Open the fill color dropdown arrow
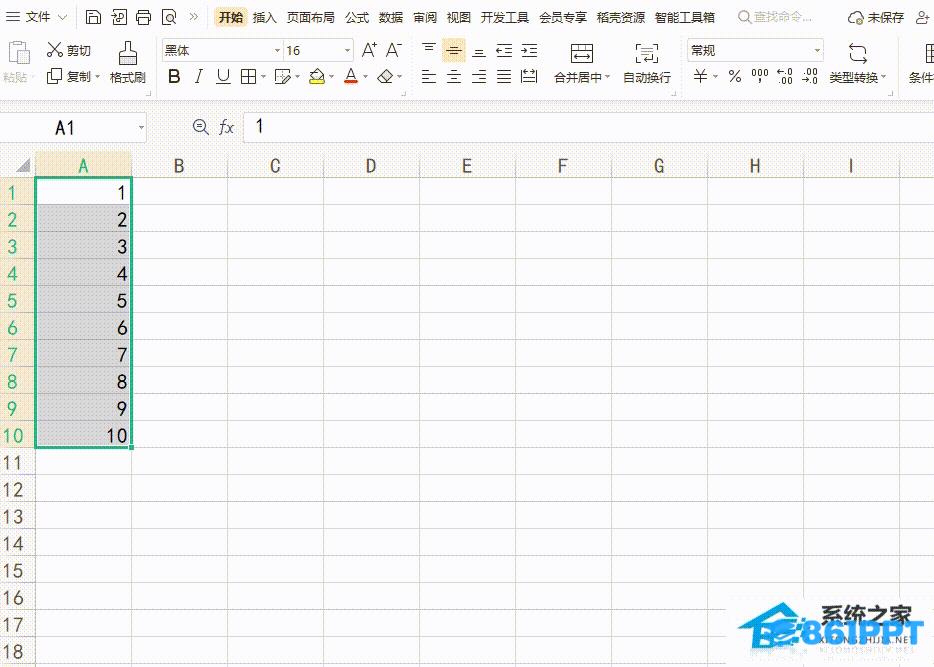This screenshot has height=667, width=934. 331,77
